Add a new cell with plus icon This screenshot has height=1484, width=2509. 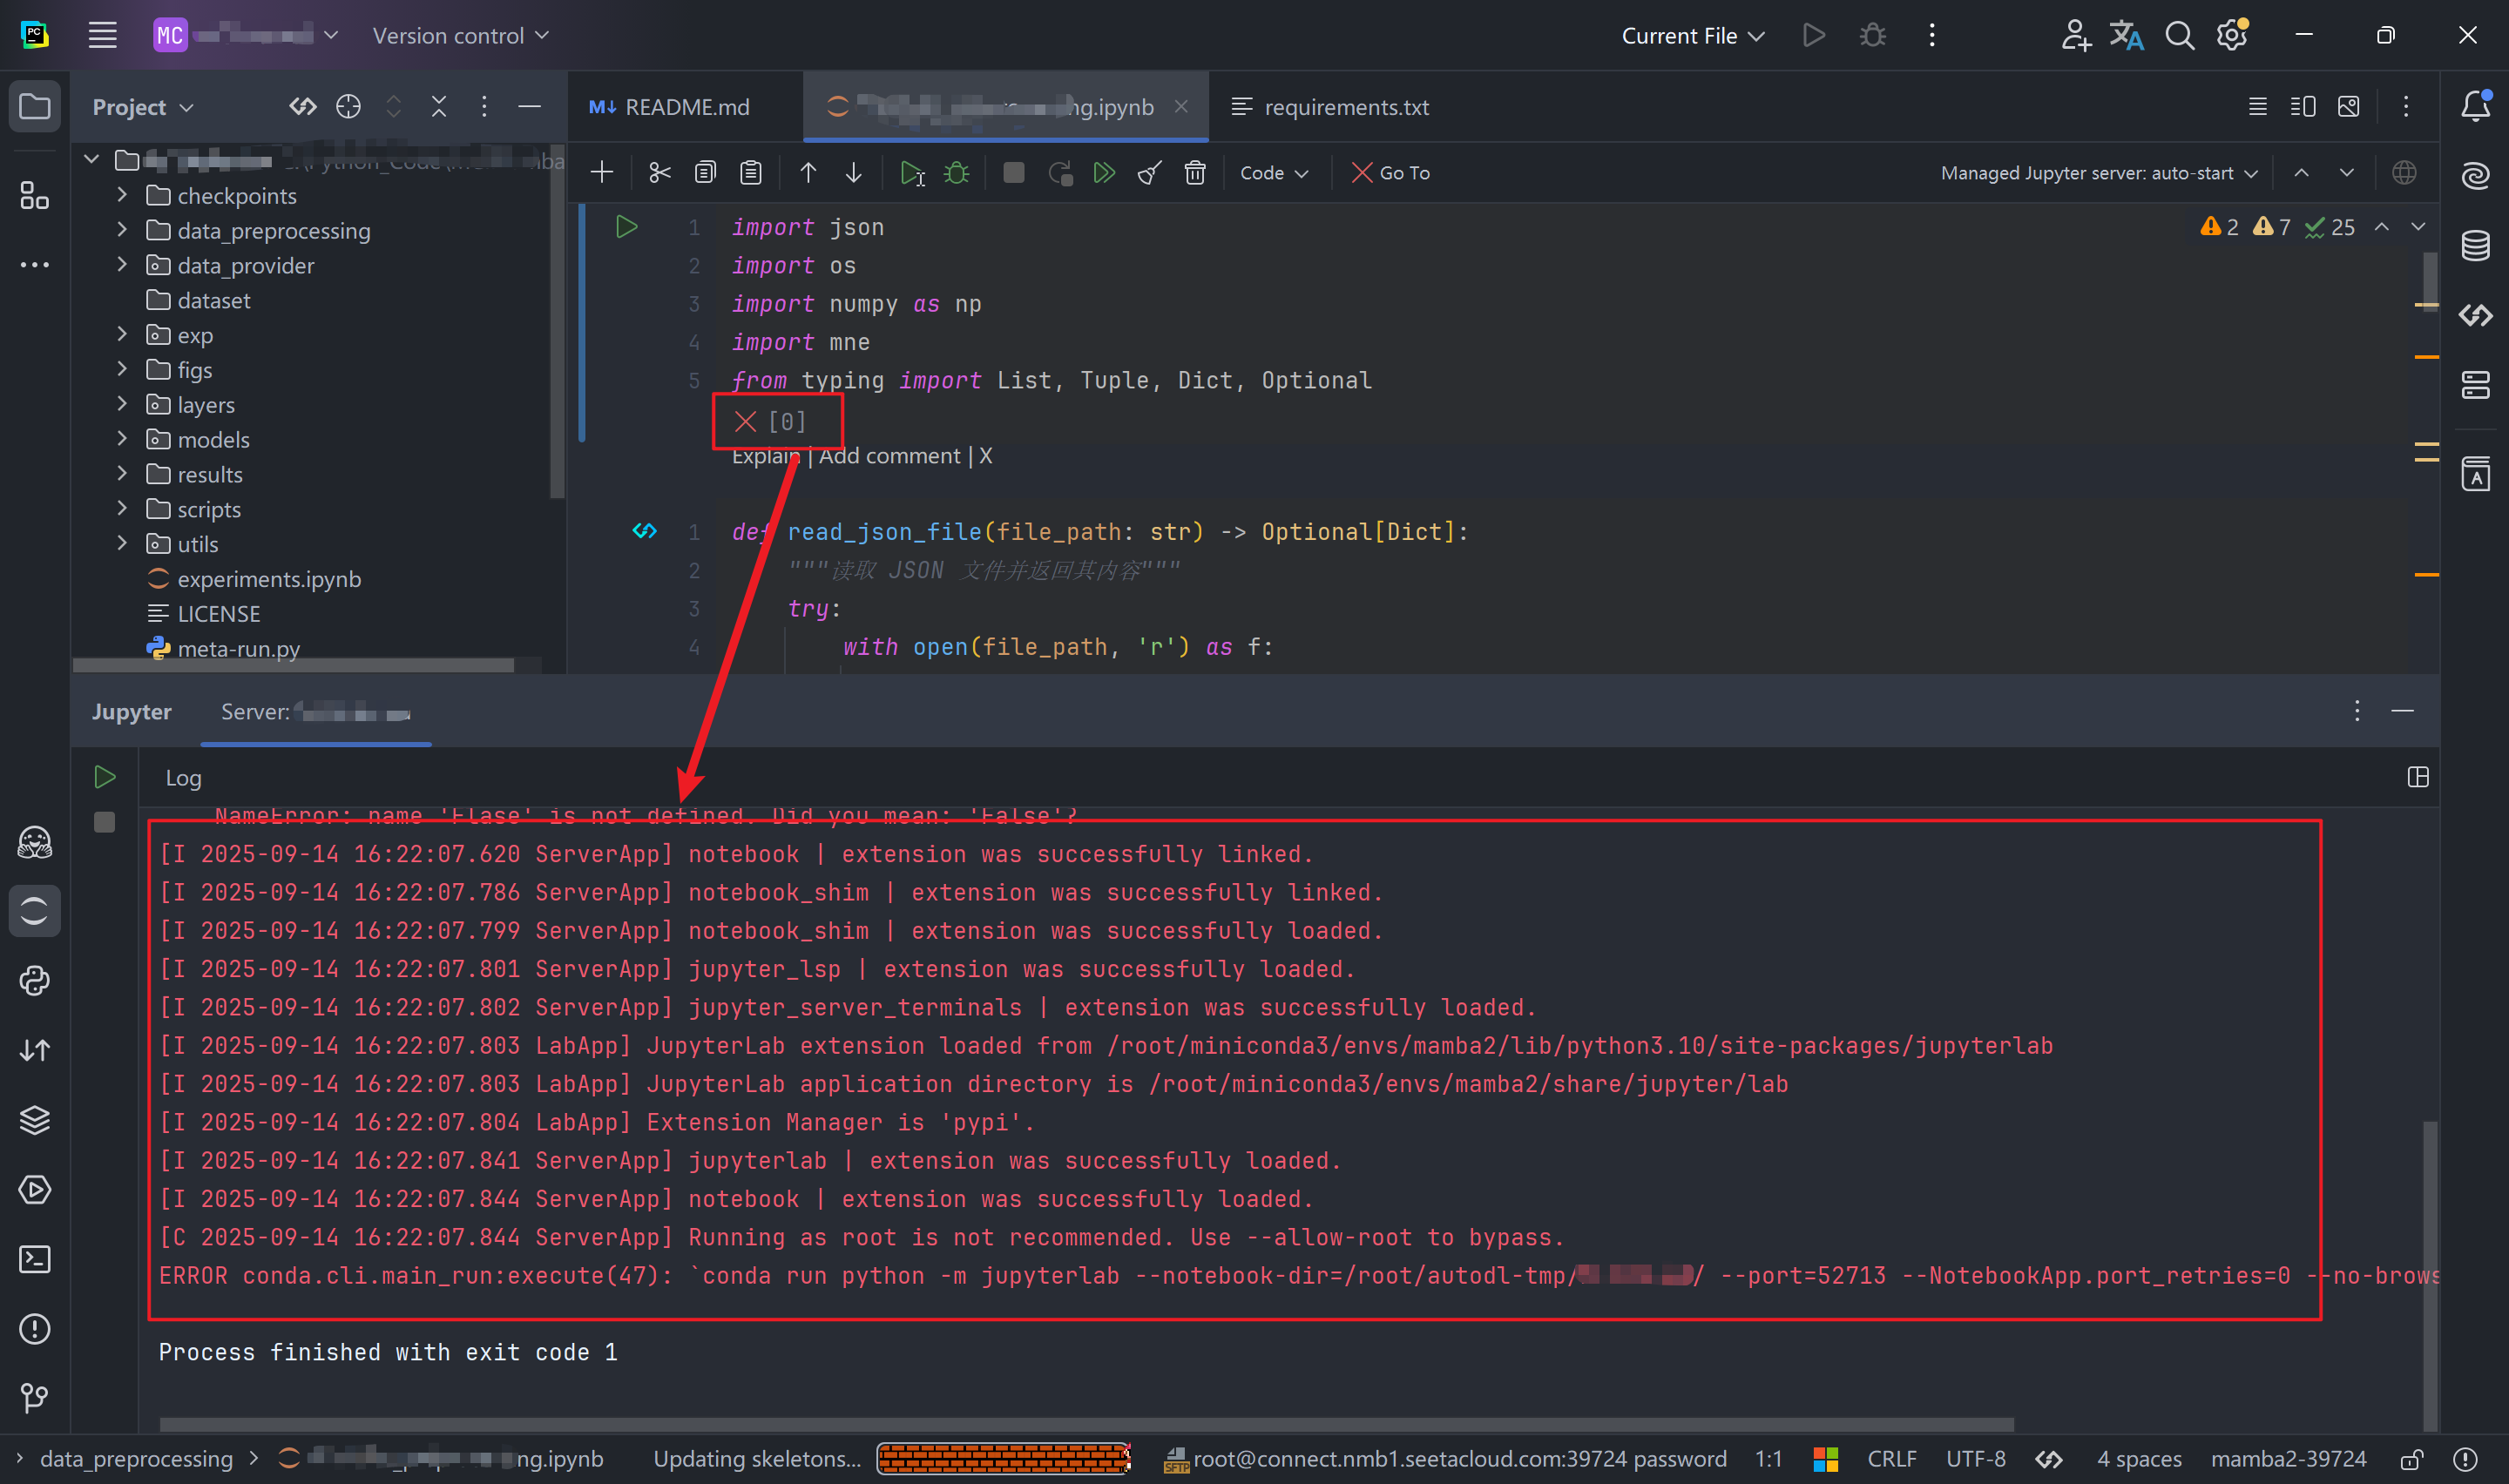click(602, 173)
